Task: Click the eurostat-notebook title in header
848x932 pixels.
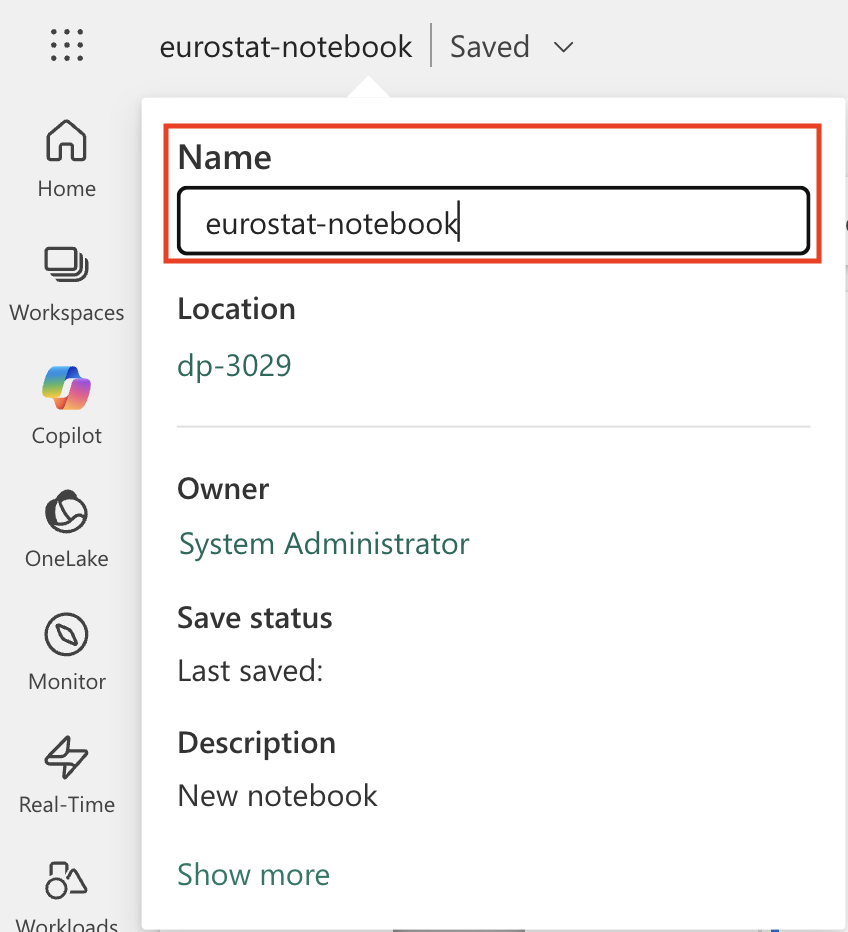Action: 285,47
